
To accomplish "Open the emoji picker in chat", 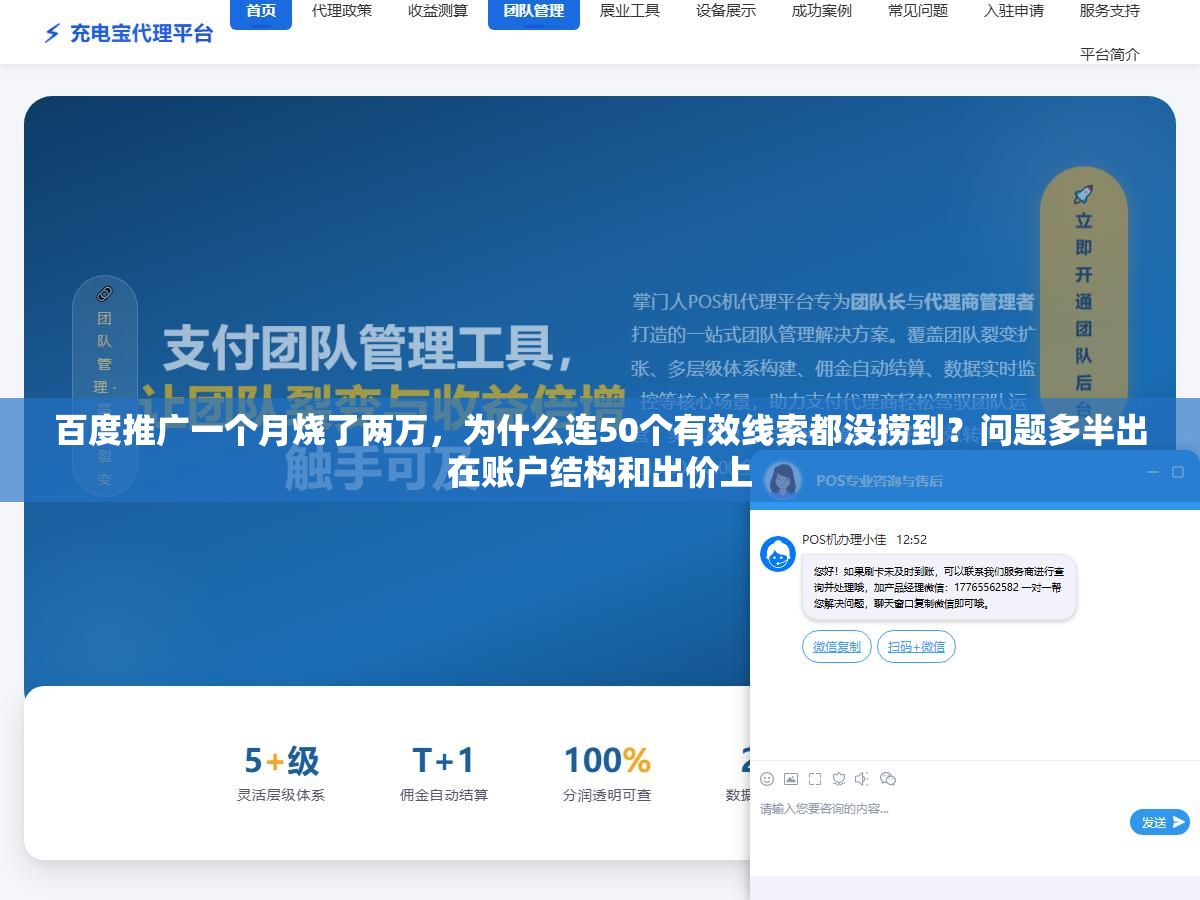I will click(x=767, y=779).
